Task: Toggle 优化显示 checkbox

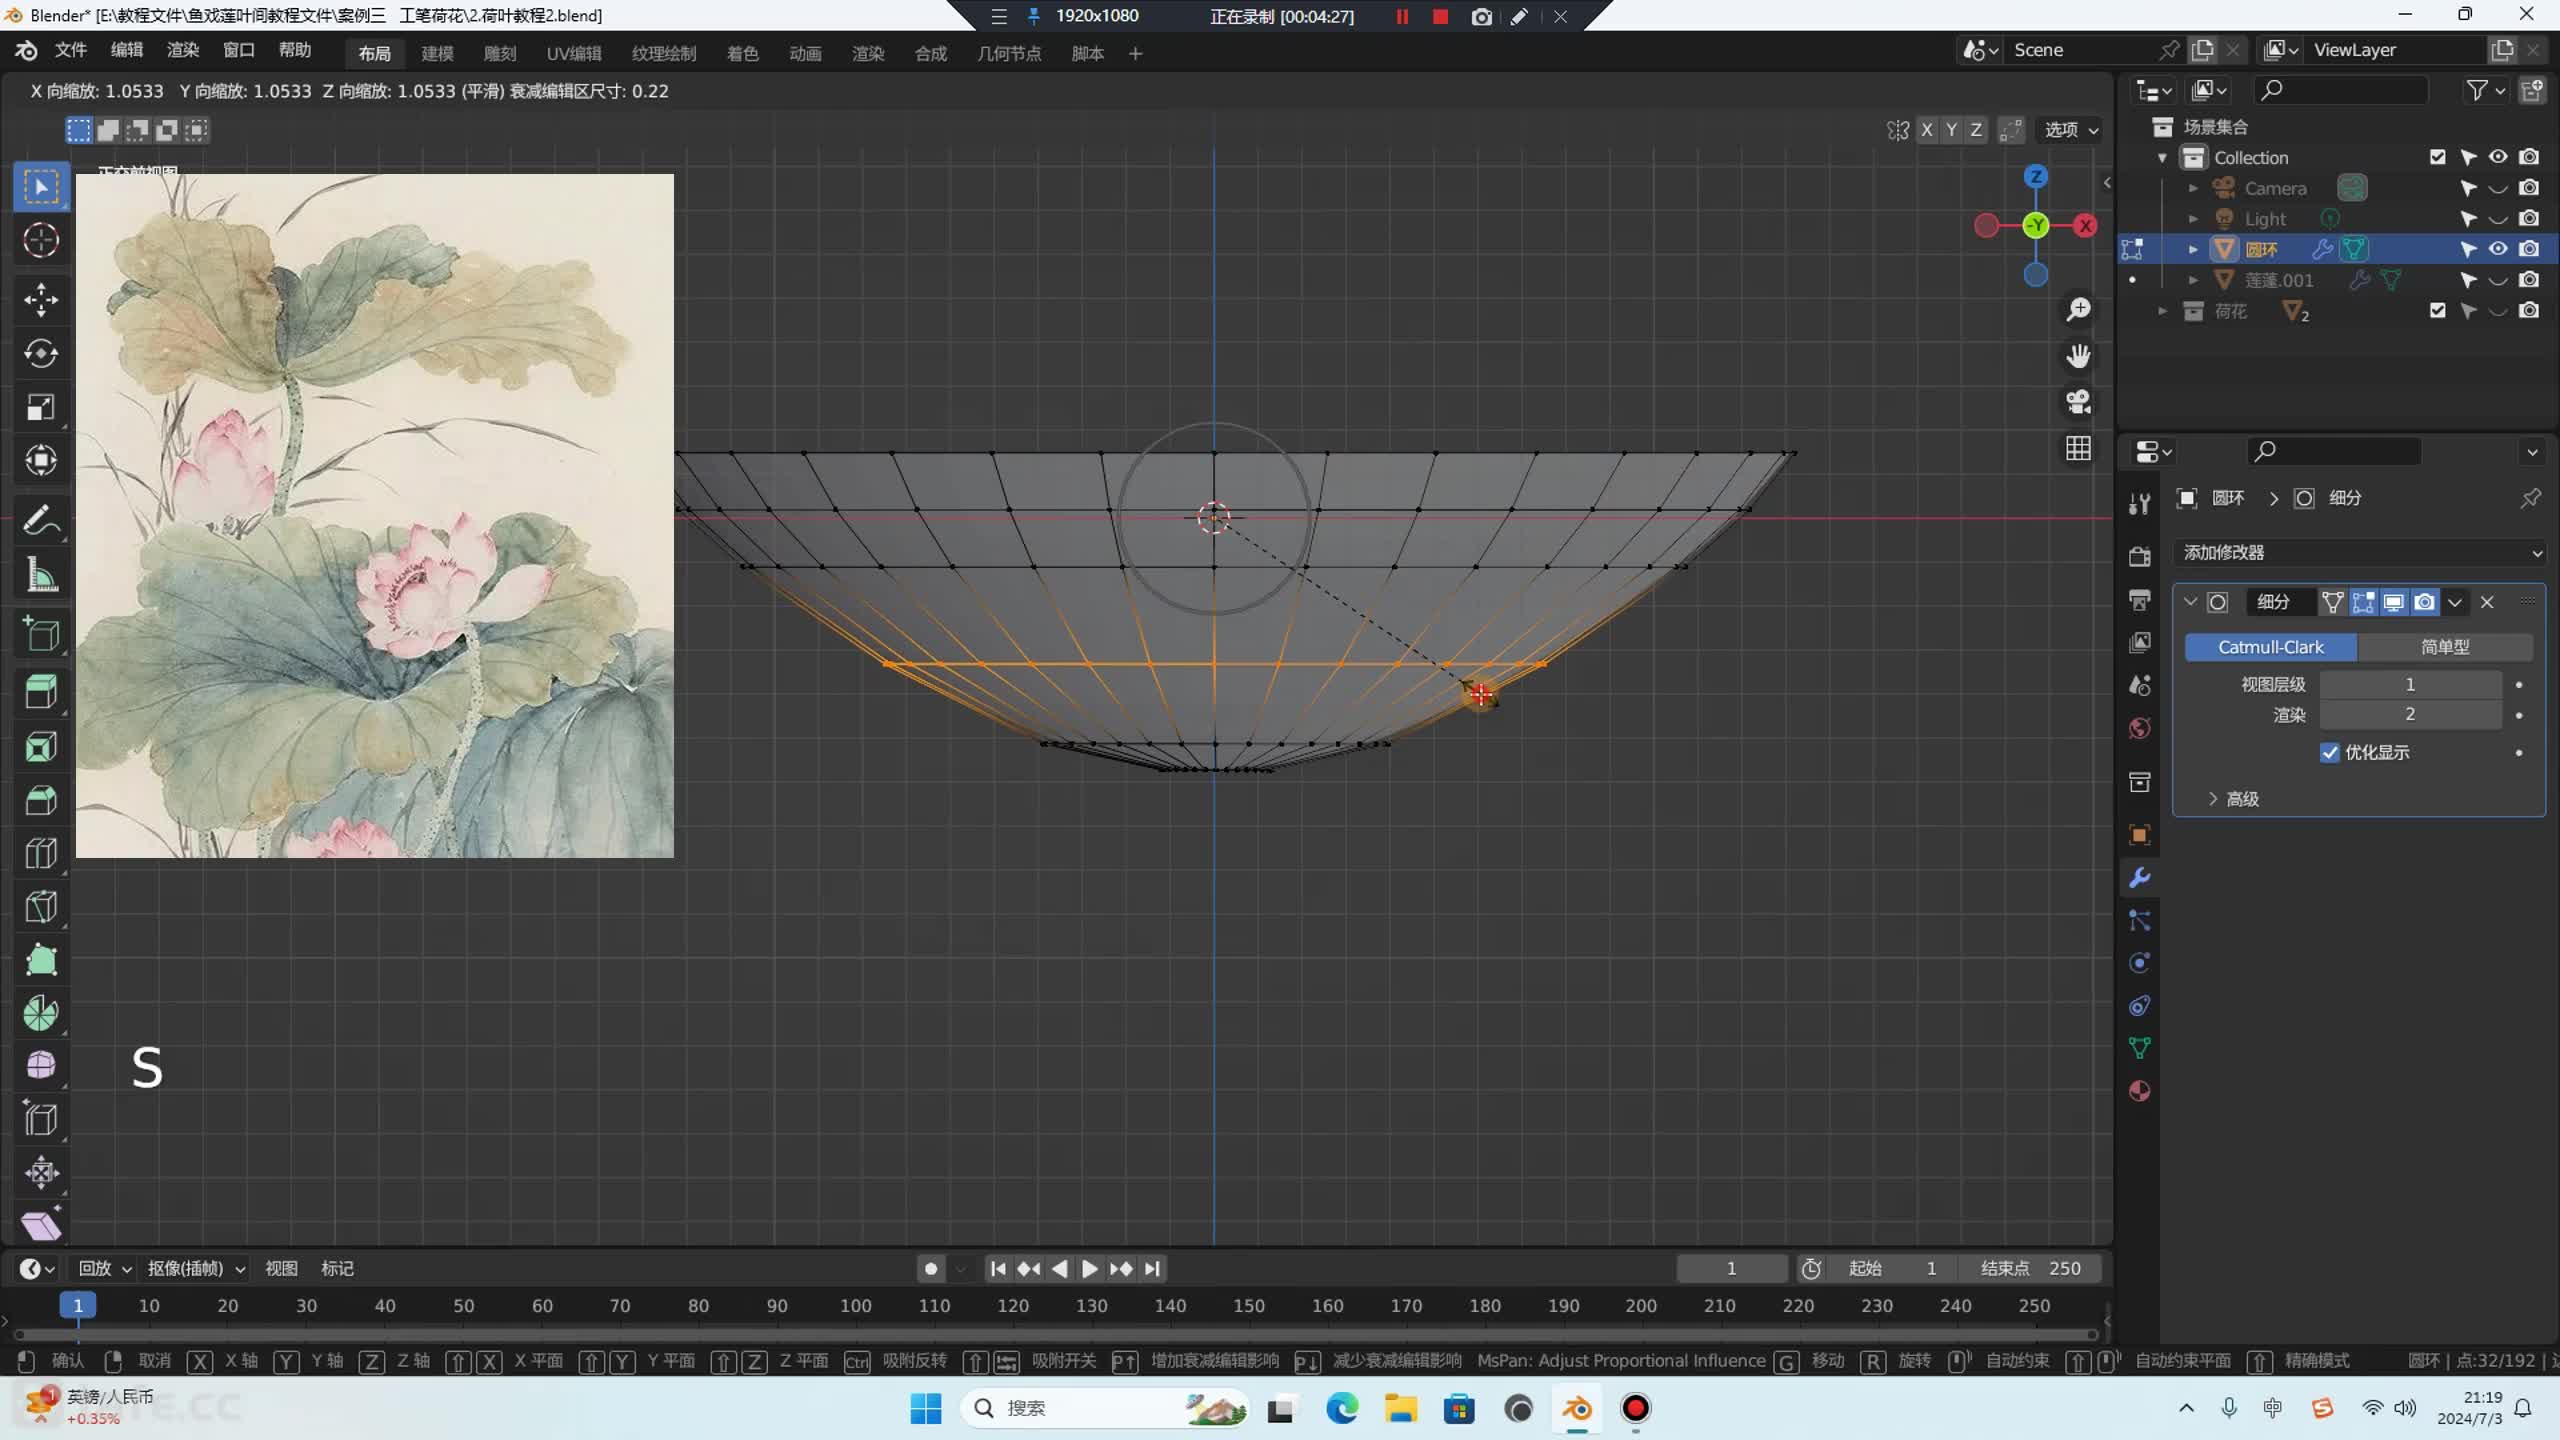Action: point(2329,752)
